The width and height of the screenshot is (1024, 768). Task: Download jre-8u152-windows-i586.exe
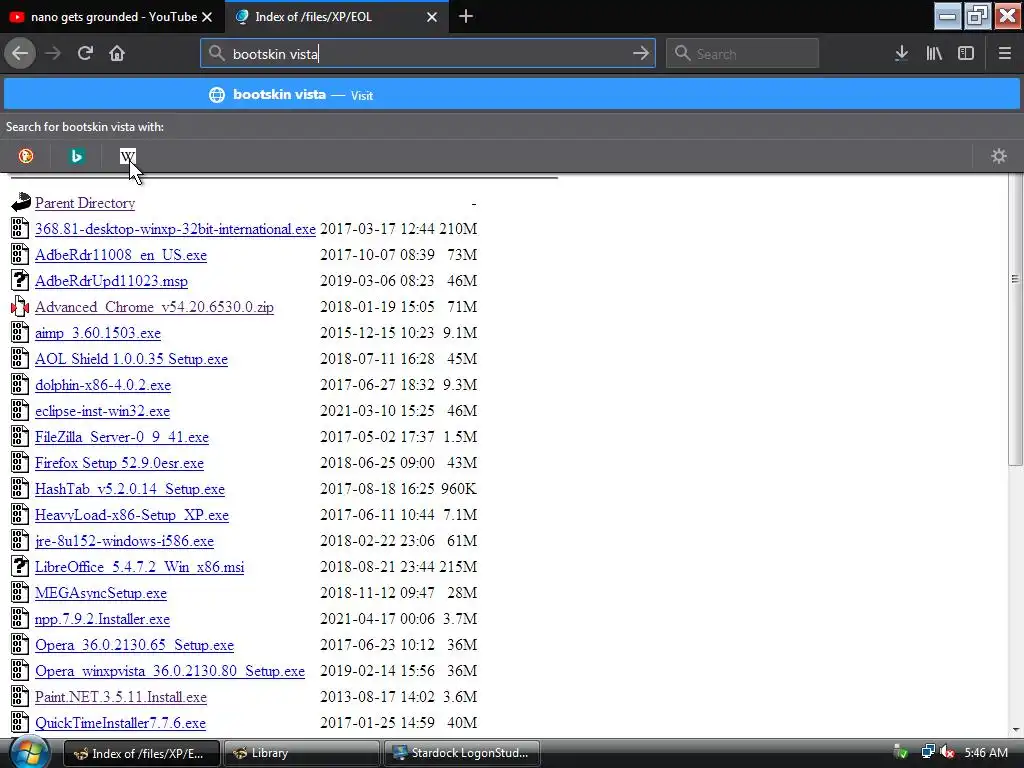tap(124, 541)
